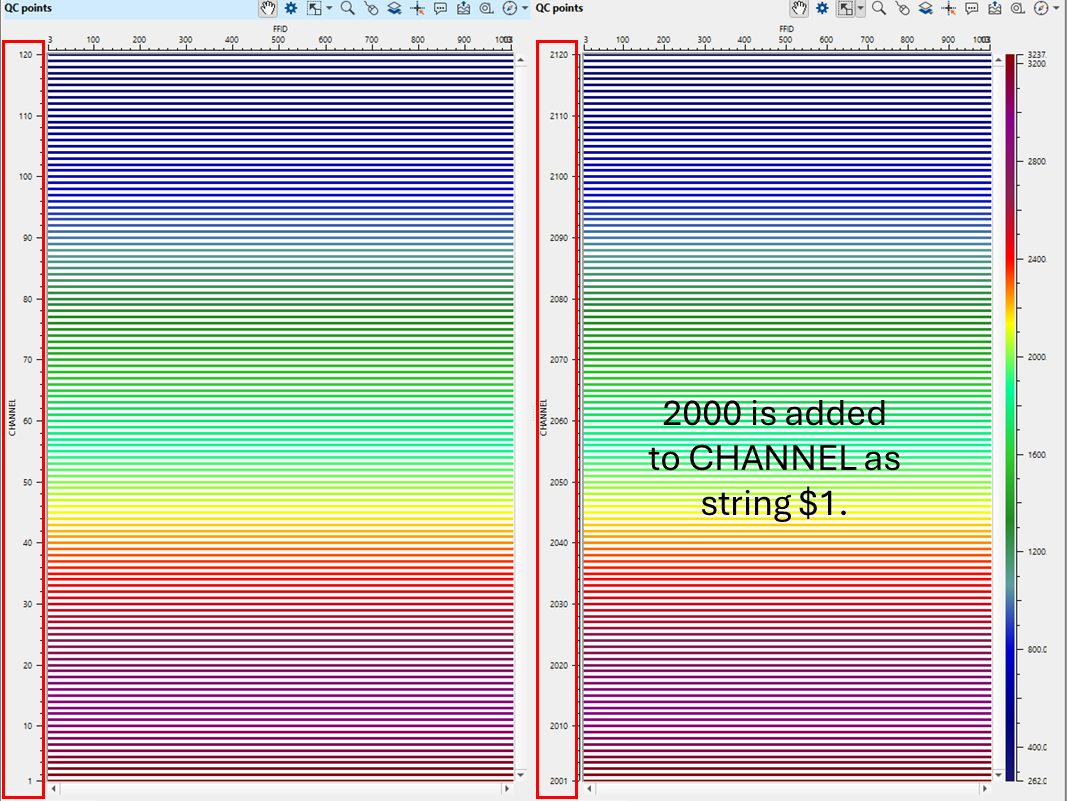1067x801 pixels.
Task: Expand the fit-to-window dropdown arrow in right panel
Action: coord(859,8)
